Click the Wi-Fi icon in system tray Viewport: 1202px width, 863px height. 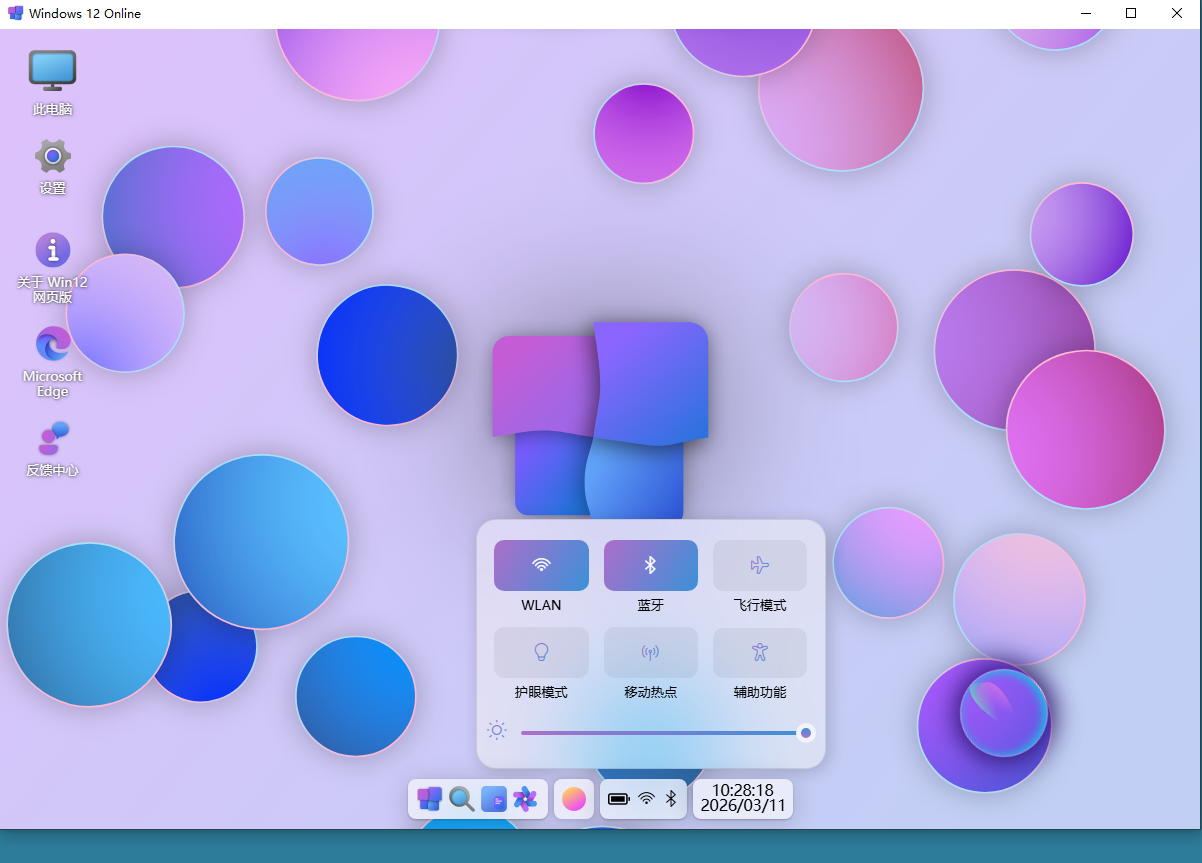647,798
